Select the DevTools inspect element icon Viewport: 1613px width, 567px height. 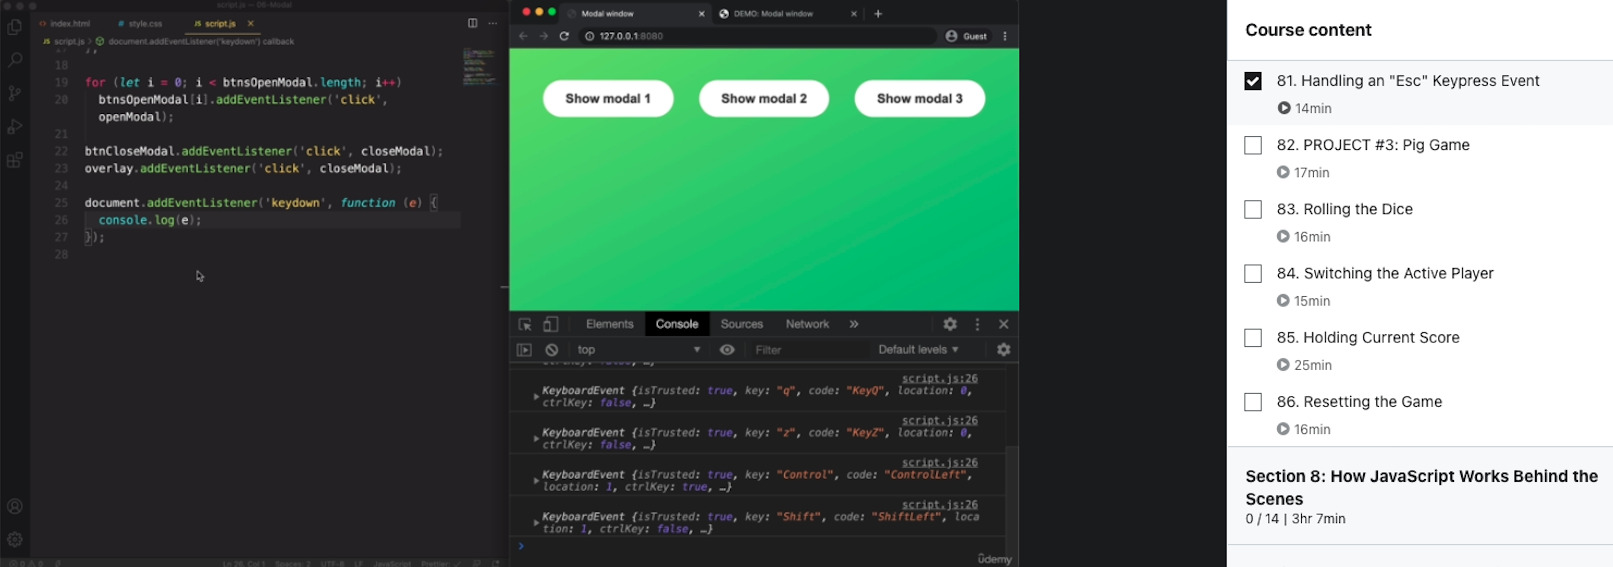pyautogui.click(x=525, y=324)
